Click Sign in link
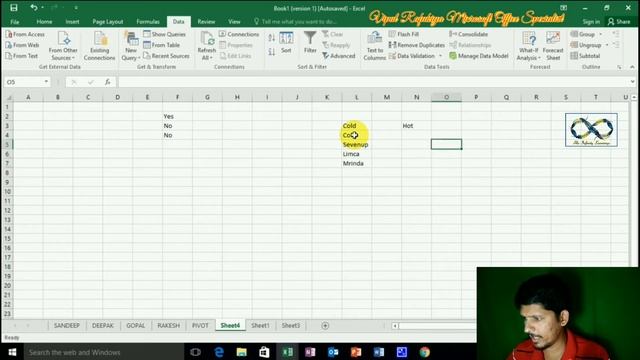640x360 pixels. coord(591,22)
